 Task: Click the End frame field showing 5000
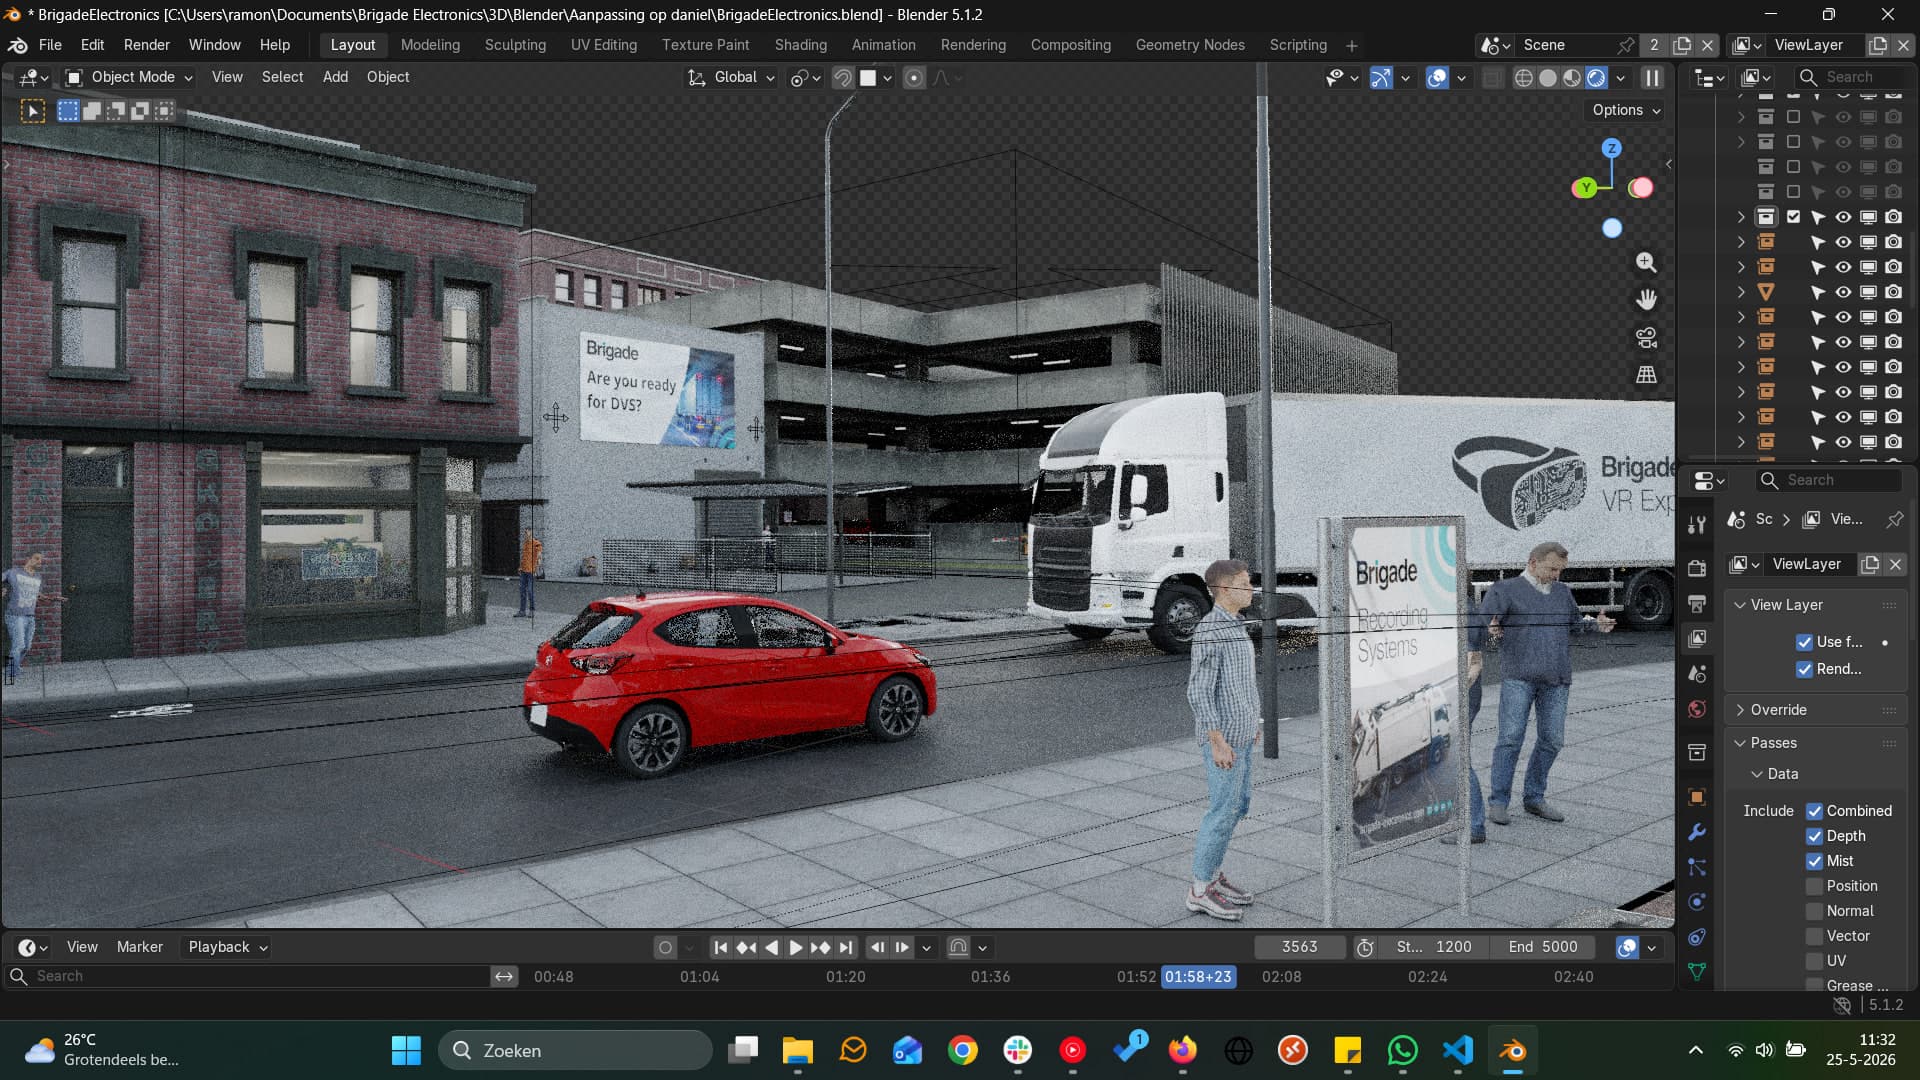tap(1543, 947)
